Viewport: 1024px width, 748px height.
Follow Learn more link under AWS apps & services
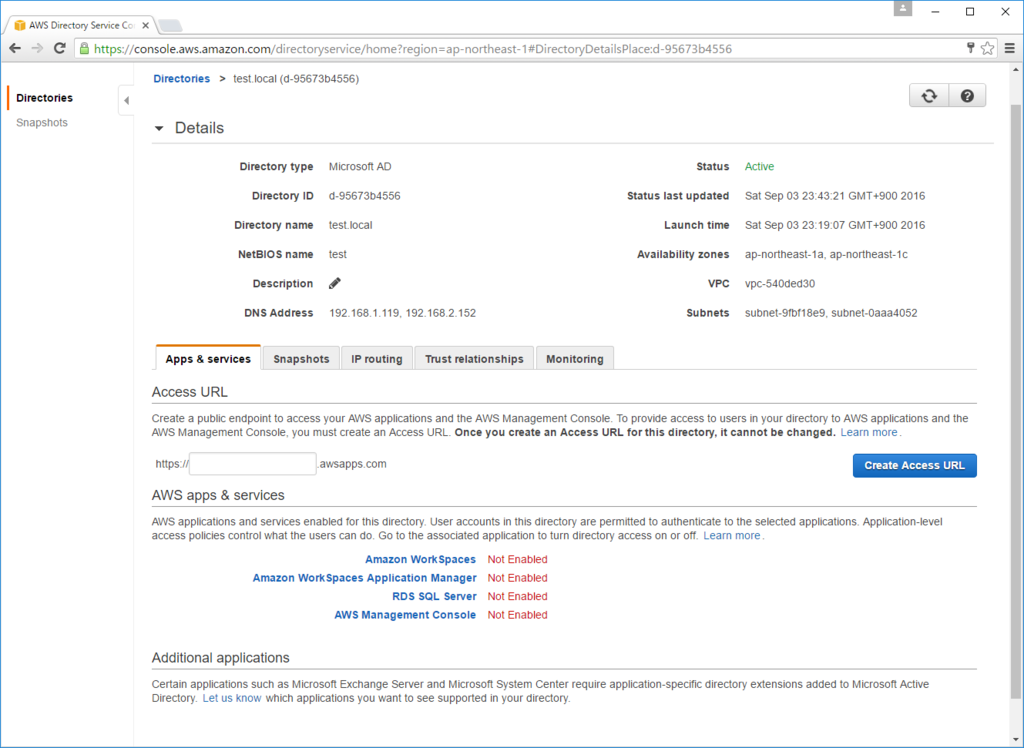[x=731, y=536]
